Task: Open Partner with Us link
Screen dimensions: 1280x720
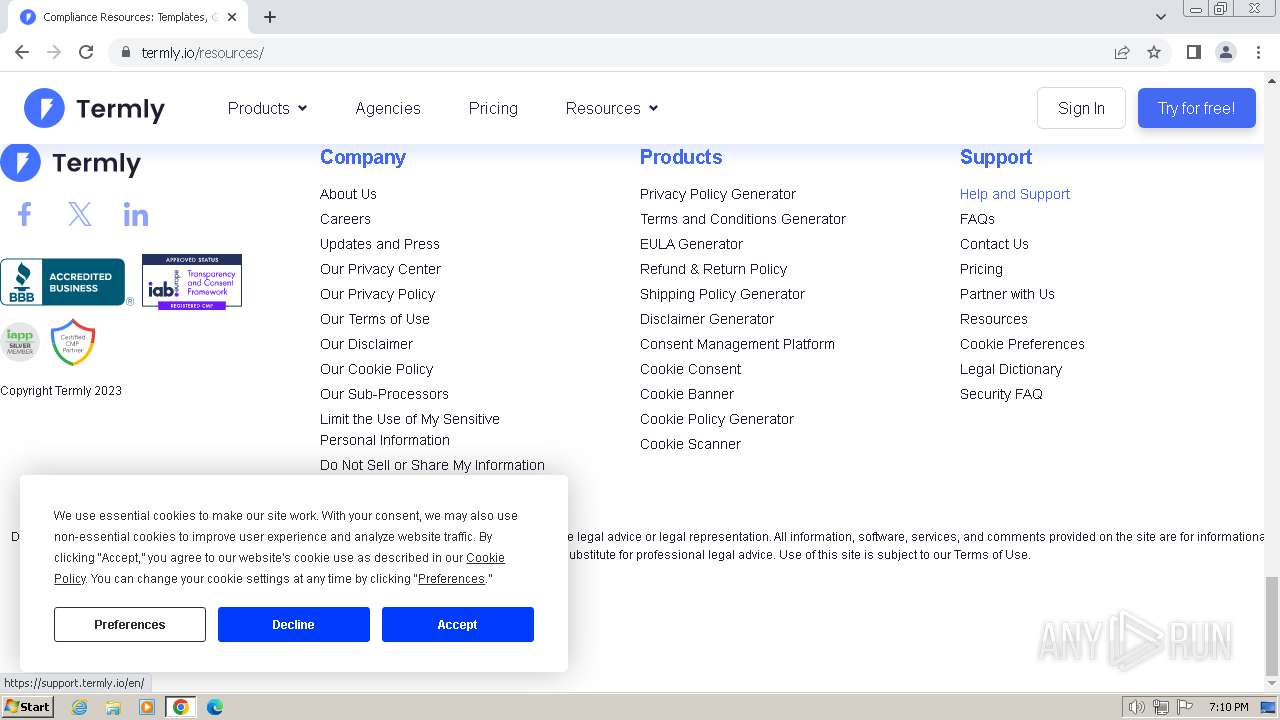Action: tap(1007, 294)
